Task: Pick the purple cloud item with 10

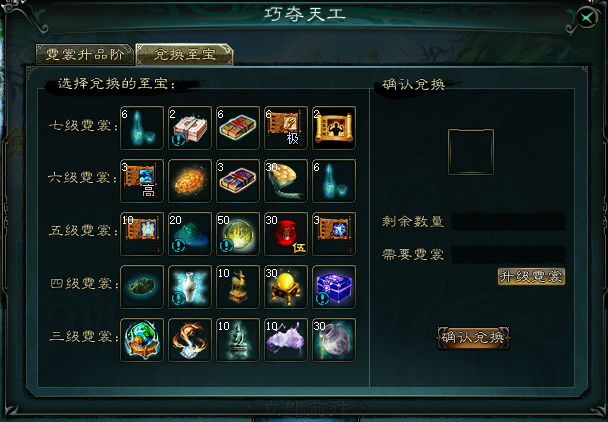Action: (x=286, y=340)
